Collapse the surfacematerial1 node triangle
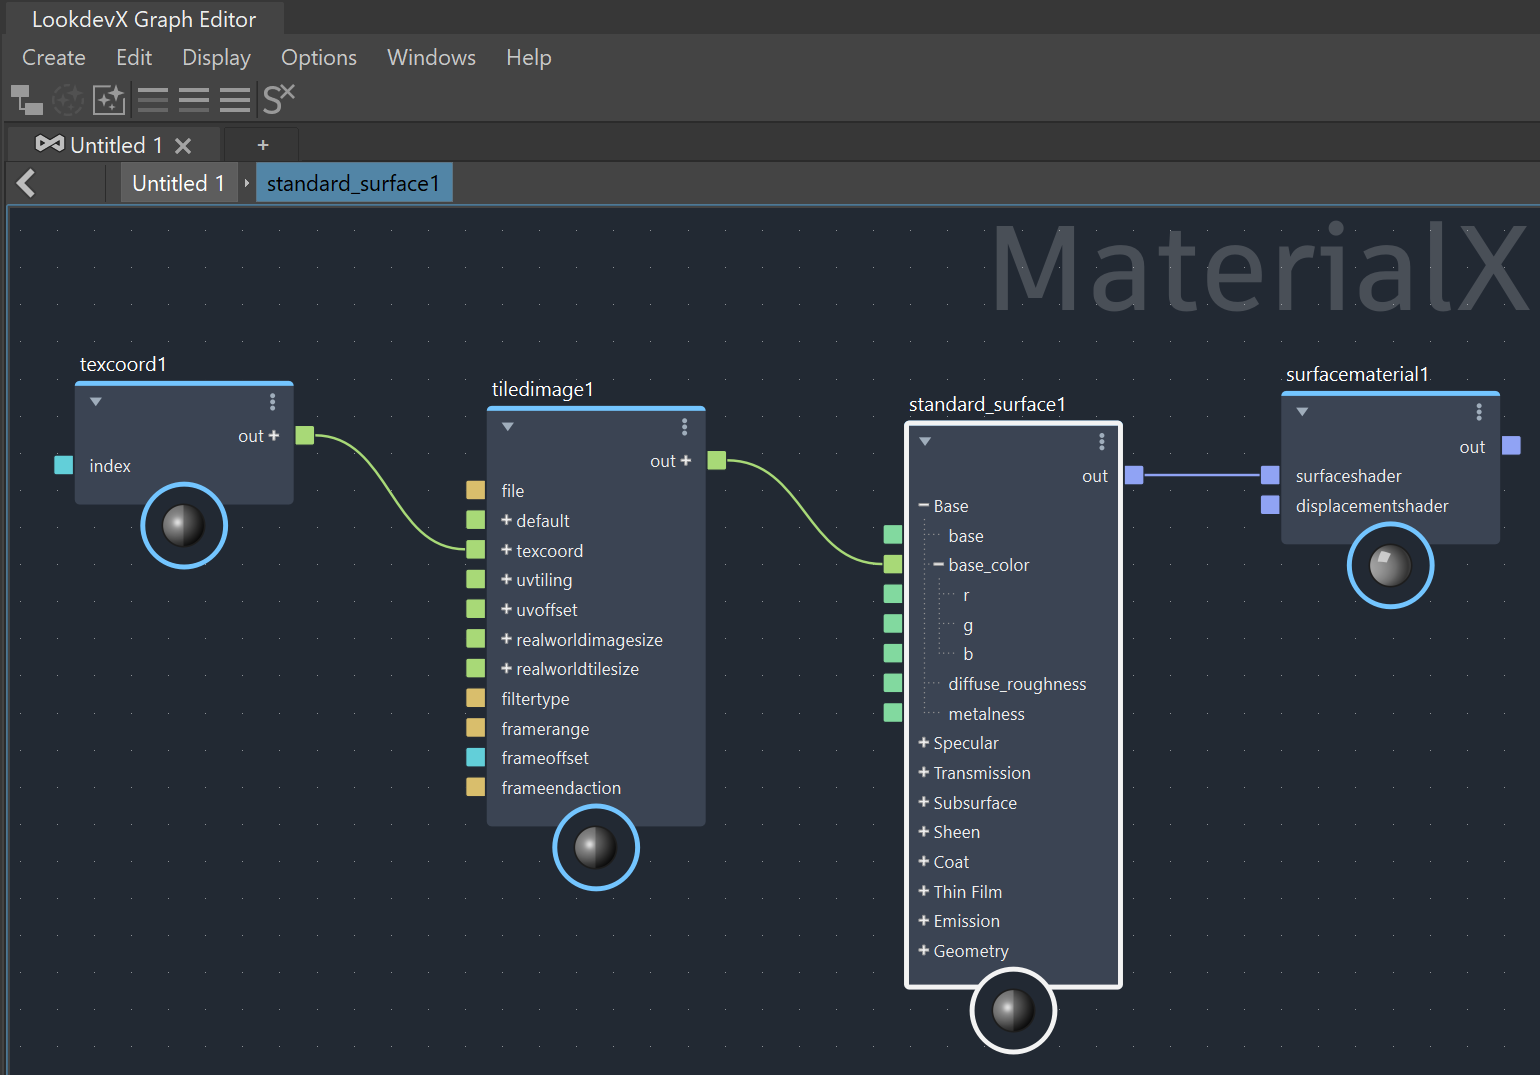 [1302, 412]
